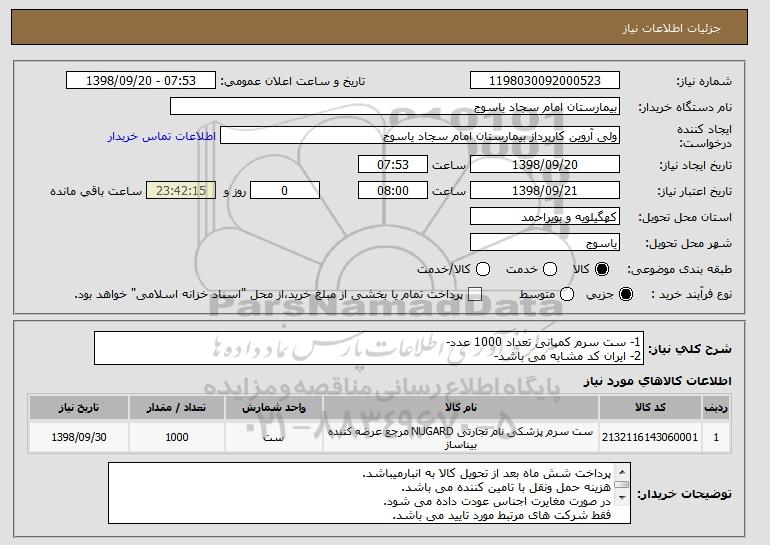Click the request creator field
The width and height of the screenshot is (770, 545).
(420, 136)
